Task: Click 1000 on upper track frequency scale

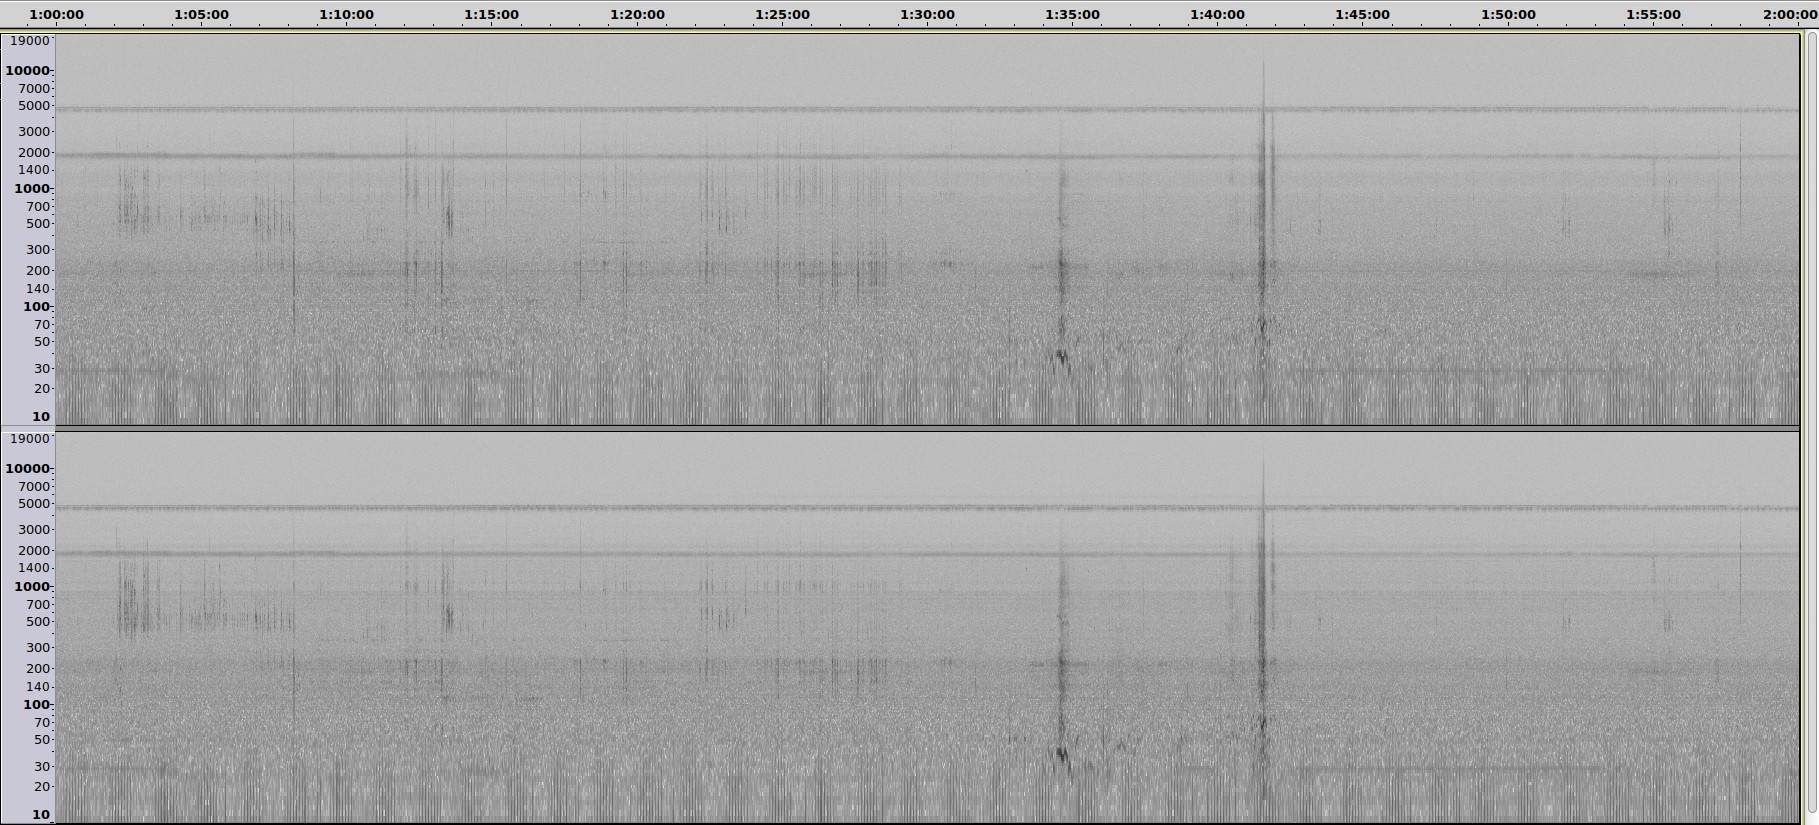Action: coord(32,189)
